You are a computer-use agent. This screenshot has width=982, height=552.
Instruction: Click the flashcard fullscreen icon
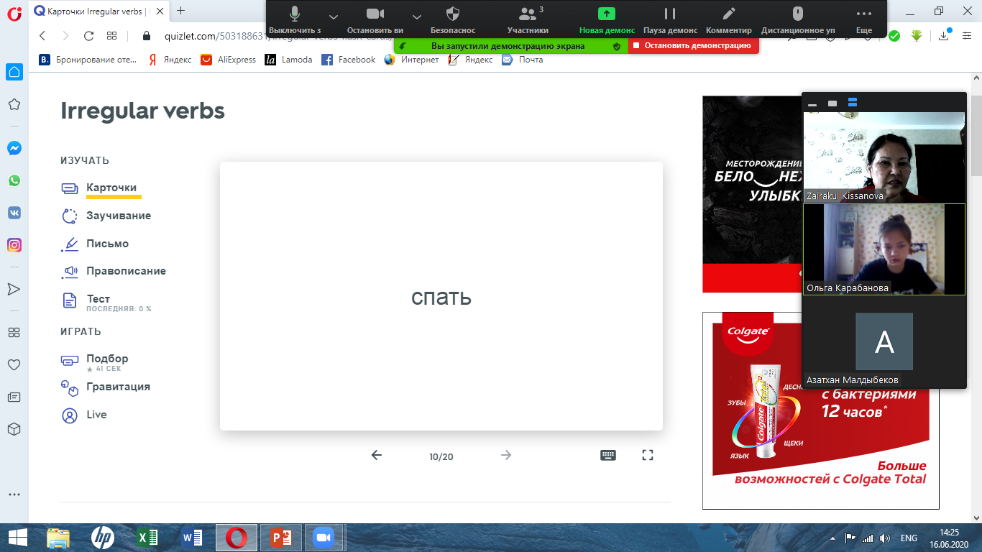[647, 455]
